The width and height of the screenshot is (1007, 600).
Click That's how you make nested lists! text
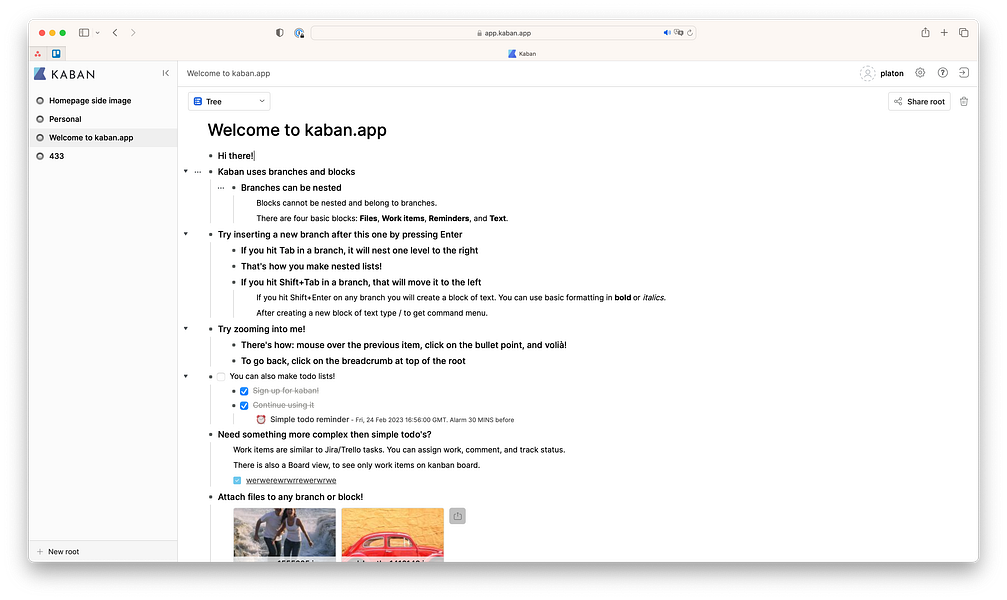point(311,267)
